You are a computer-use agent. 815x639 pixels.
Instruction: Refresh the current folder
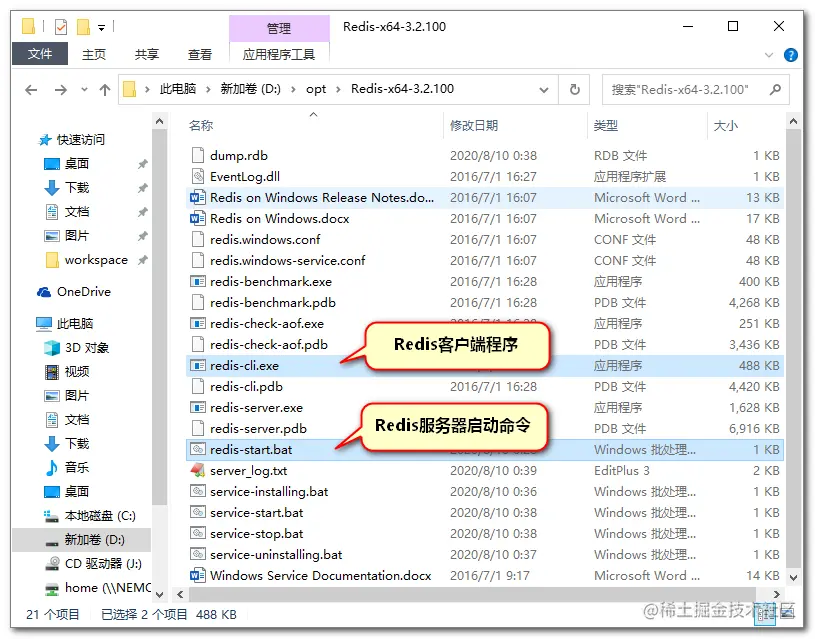pyautogui.click(x=574, y=89)
